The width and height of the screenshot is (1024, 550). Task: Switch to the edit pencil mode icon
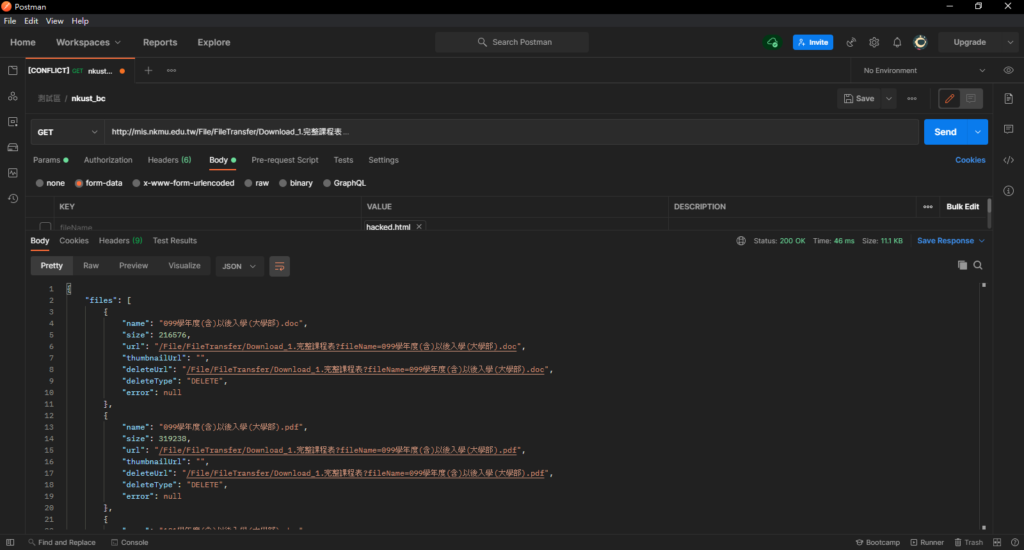click(950, 99)
